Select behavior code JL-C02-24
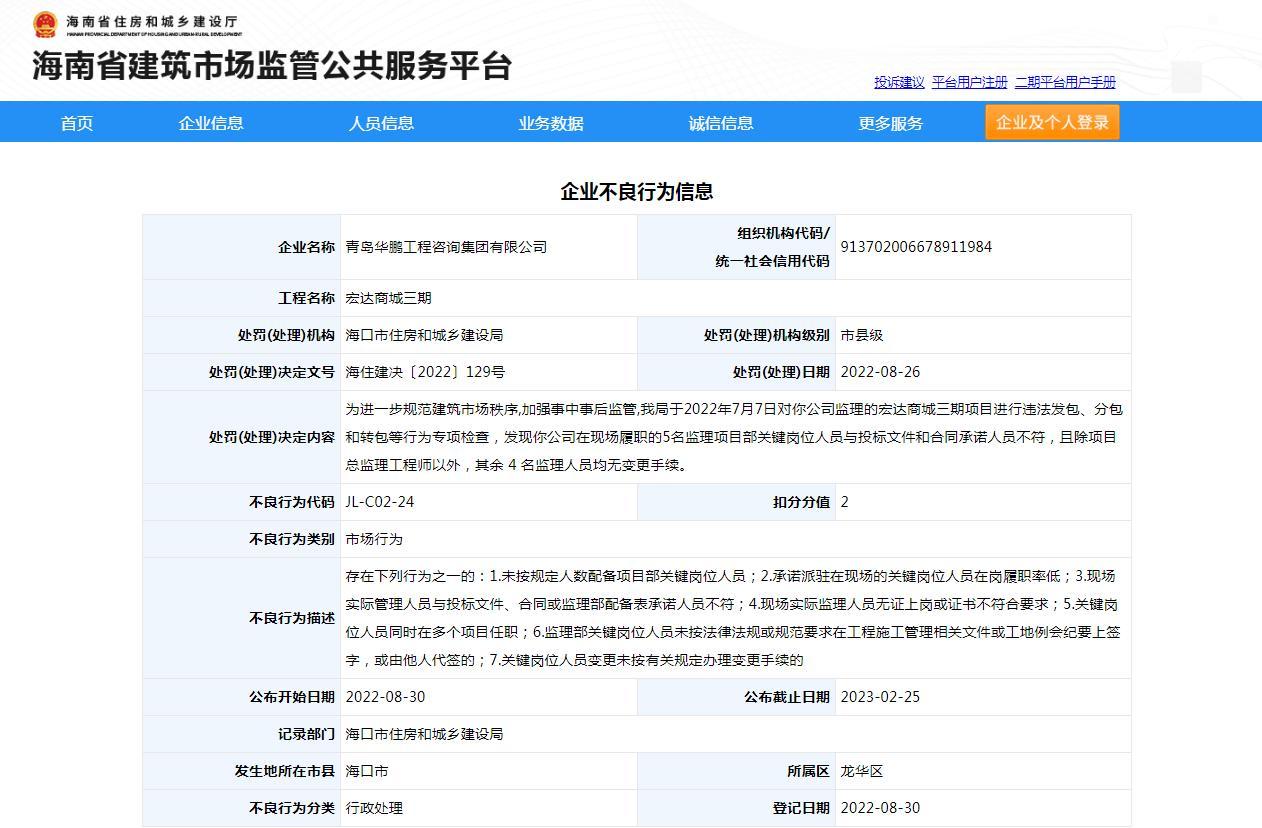The height and width of the screenshot is (828, 1262). click(x=379, y=502)
